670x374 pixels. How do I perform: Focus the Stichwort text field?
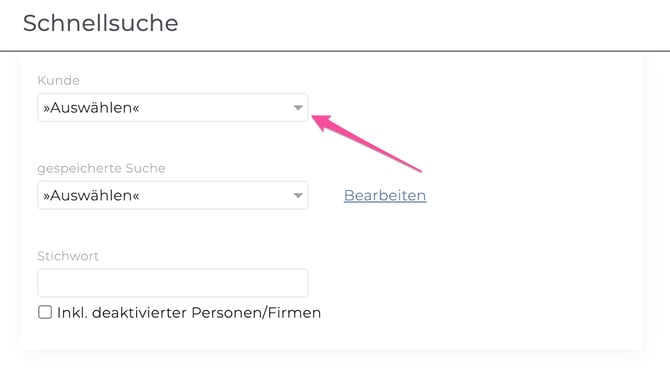[173, 283]
